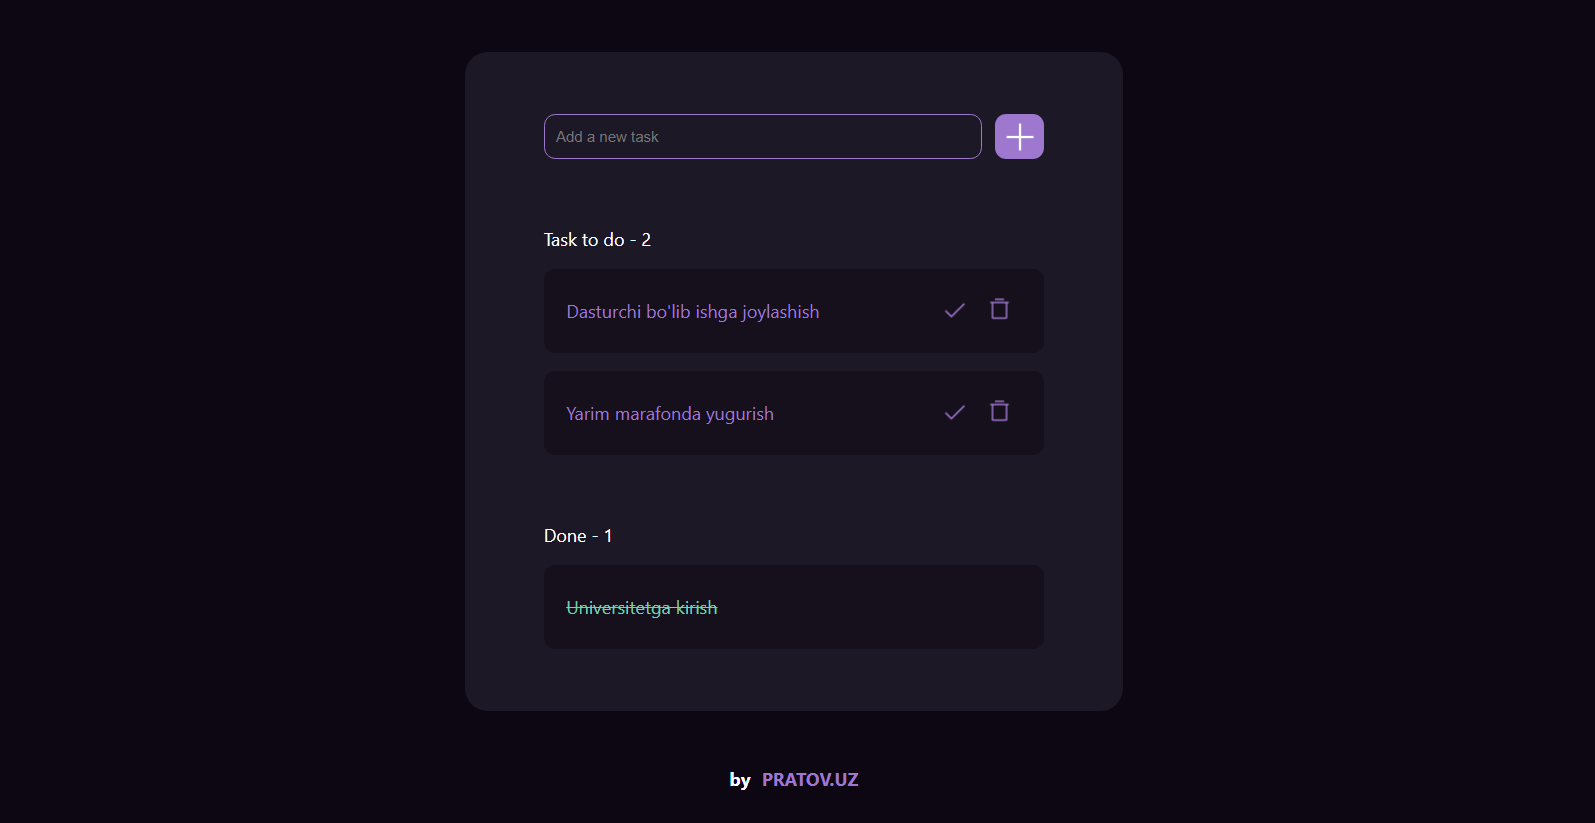Click the "by" label in the footer
This screenshot has width=1595, height=823.
(740, 780)
